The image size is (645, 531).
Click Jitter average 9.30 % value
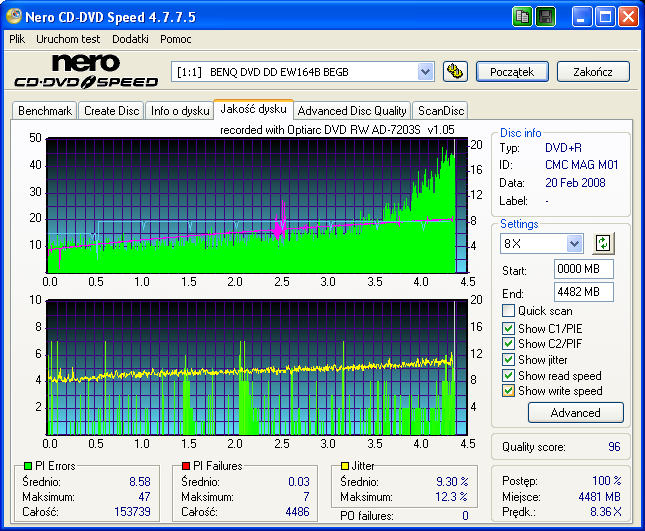click(x=452, y=482)
